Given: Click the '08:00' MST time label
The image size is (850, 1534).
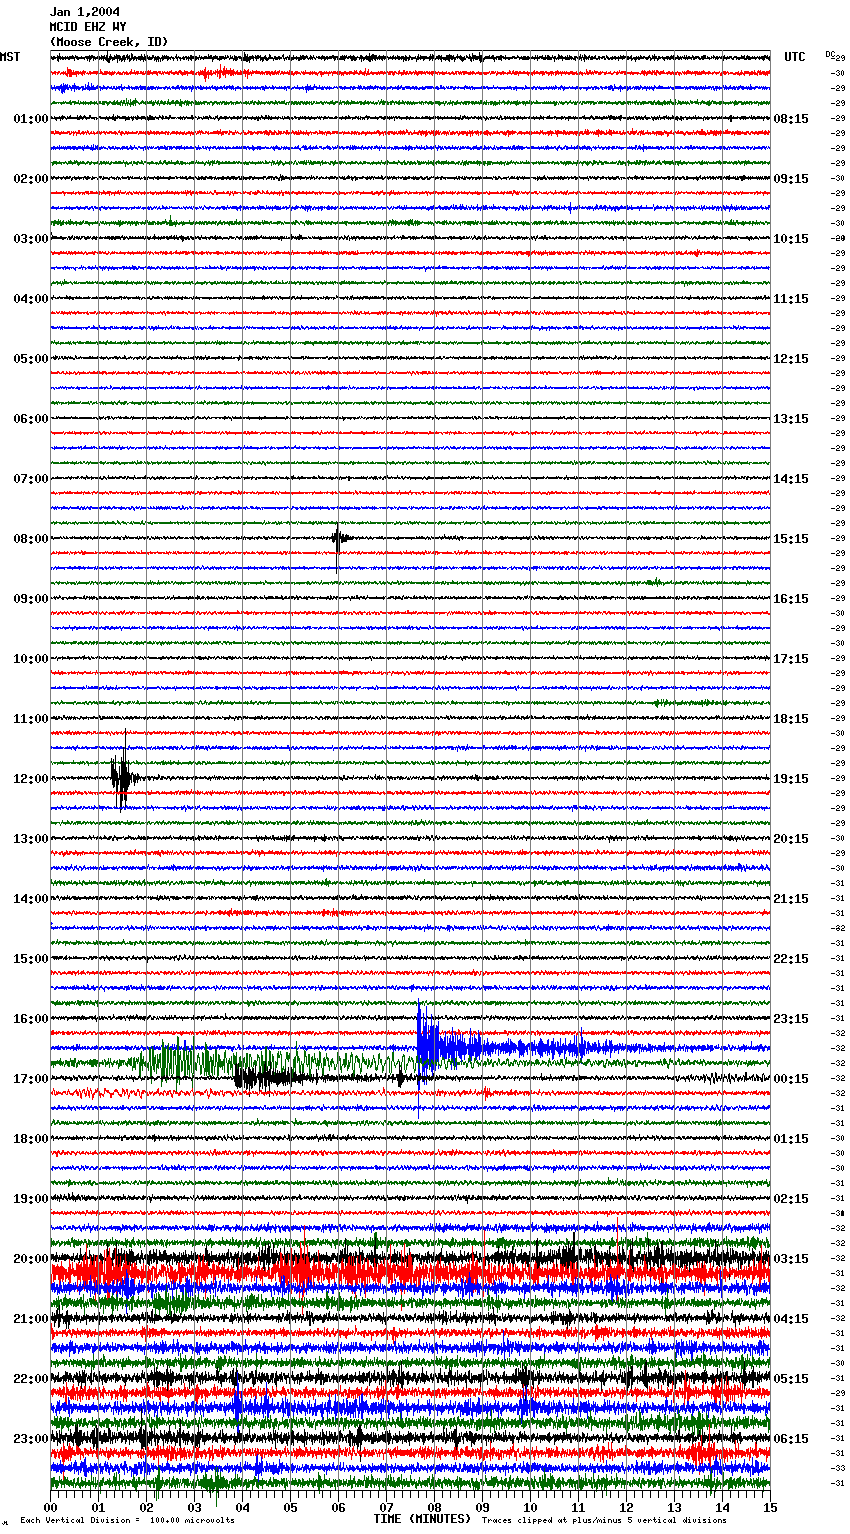Looking at the screenshot, I should pos(31,539).
